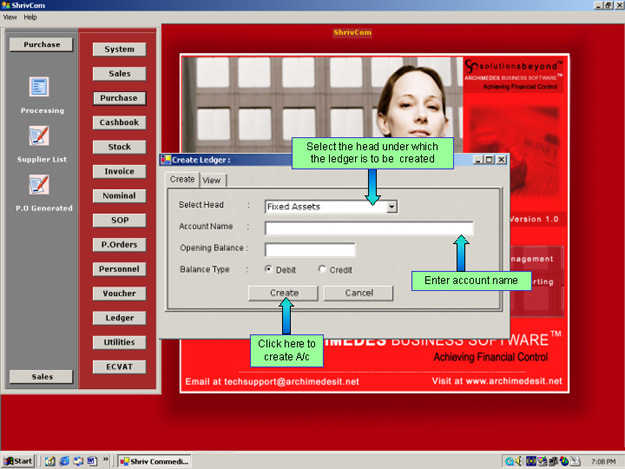Click the Create Ledger dialog title icon
625x469 pixels.
pos(165,159)
